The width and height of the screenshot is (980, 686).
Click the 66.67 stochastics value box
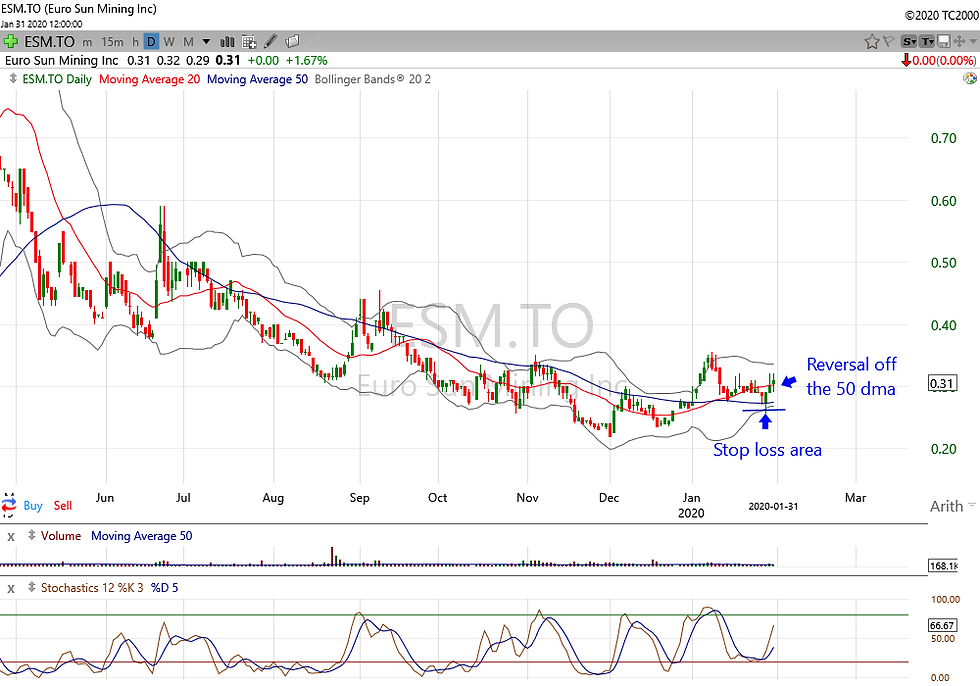click(x=942, y=625)
